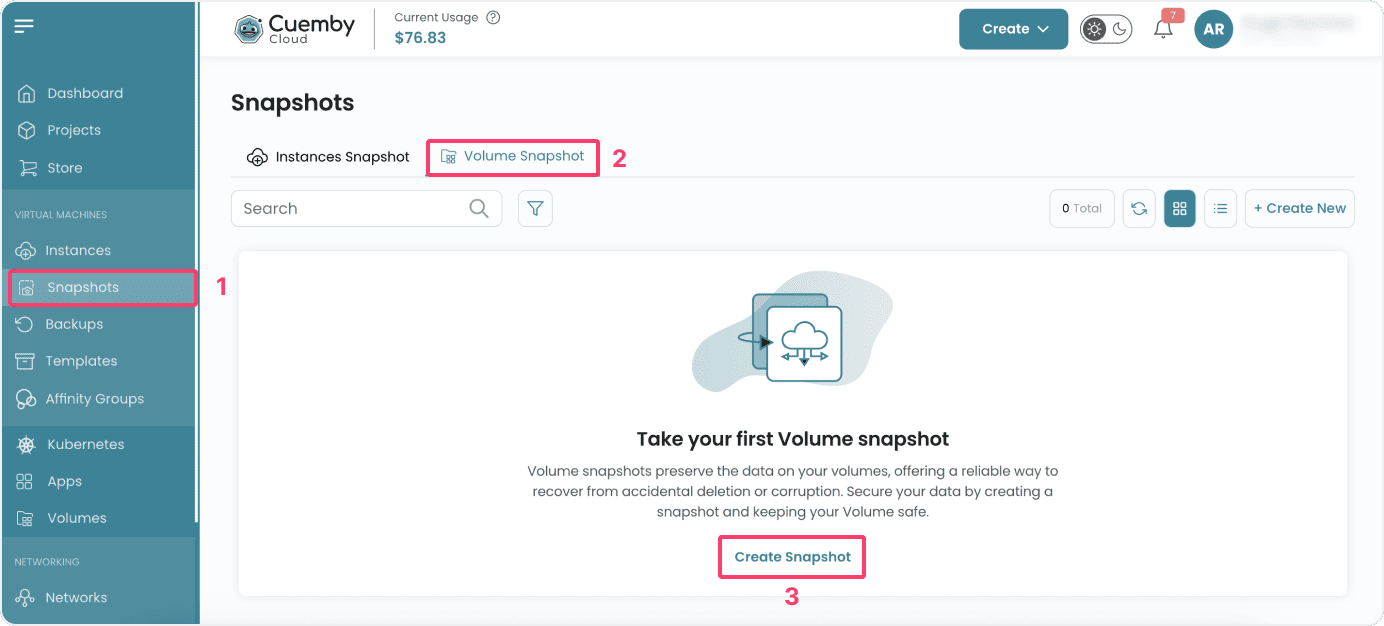This screenshot has width=1384, height=626.
Task: Click inside the Search field
Action: coord(350,208)
